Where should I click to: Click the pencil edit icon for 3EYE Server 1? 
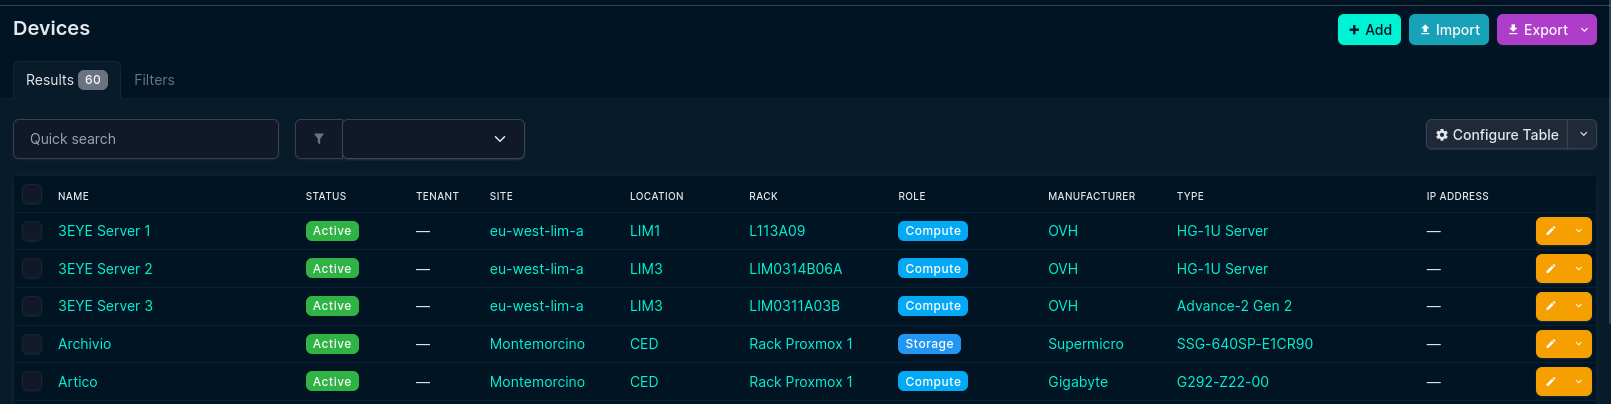click(1551, 231)
